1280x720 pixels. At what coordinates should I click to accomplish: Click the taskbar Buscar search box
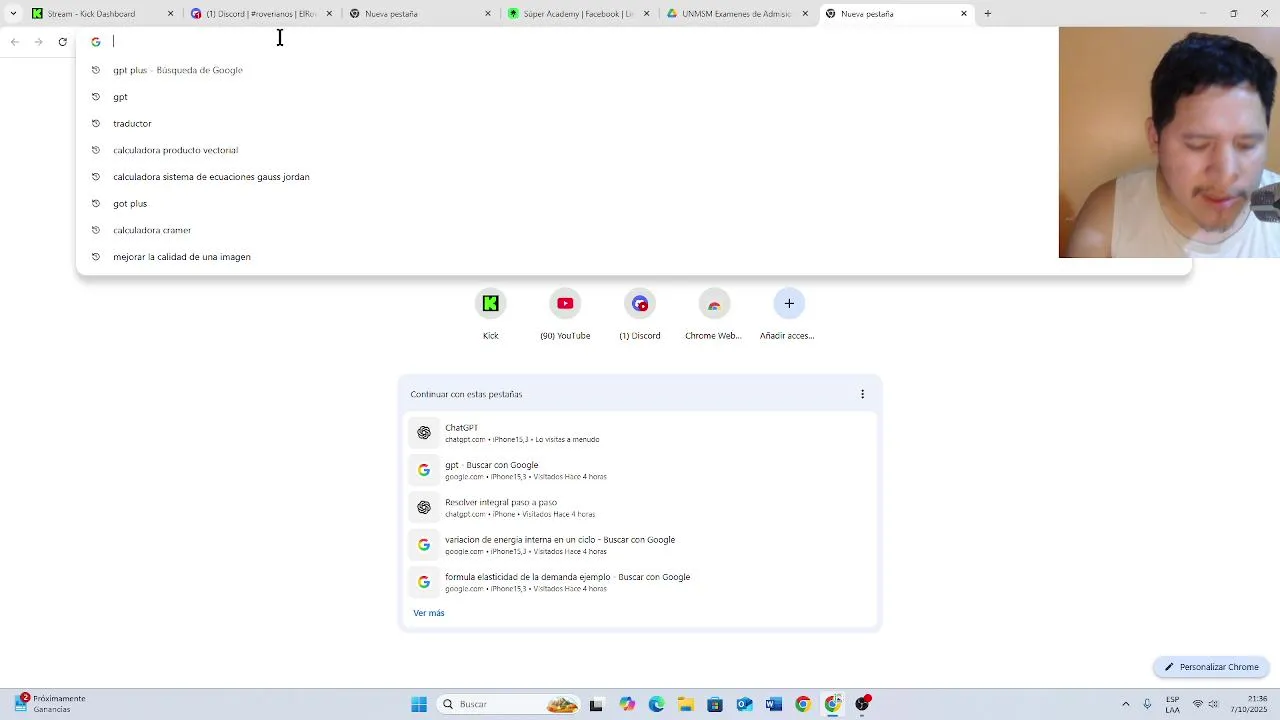510,704
